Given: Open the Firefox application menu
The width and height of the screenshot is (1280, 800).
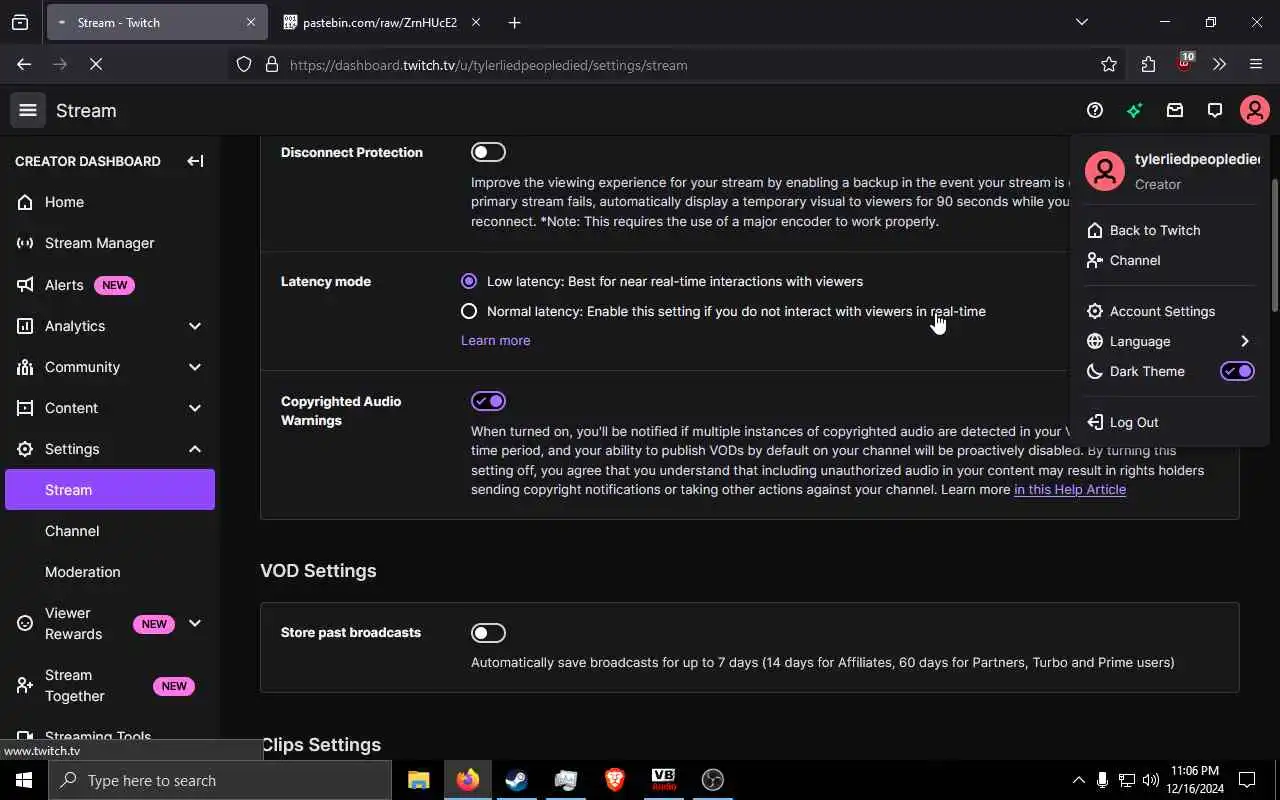Looking at the screenshot, I should [x=1256, y=65].
